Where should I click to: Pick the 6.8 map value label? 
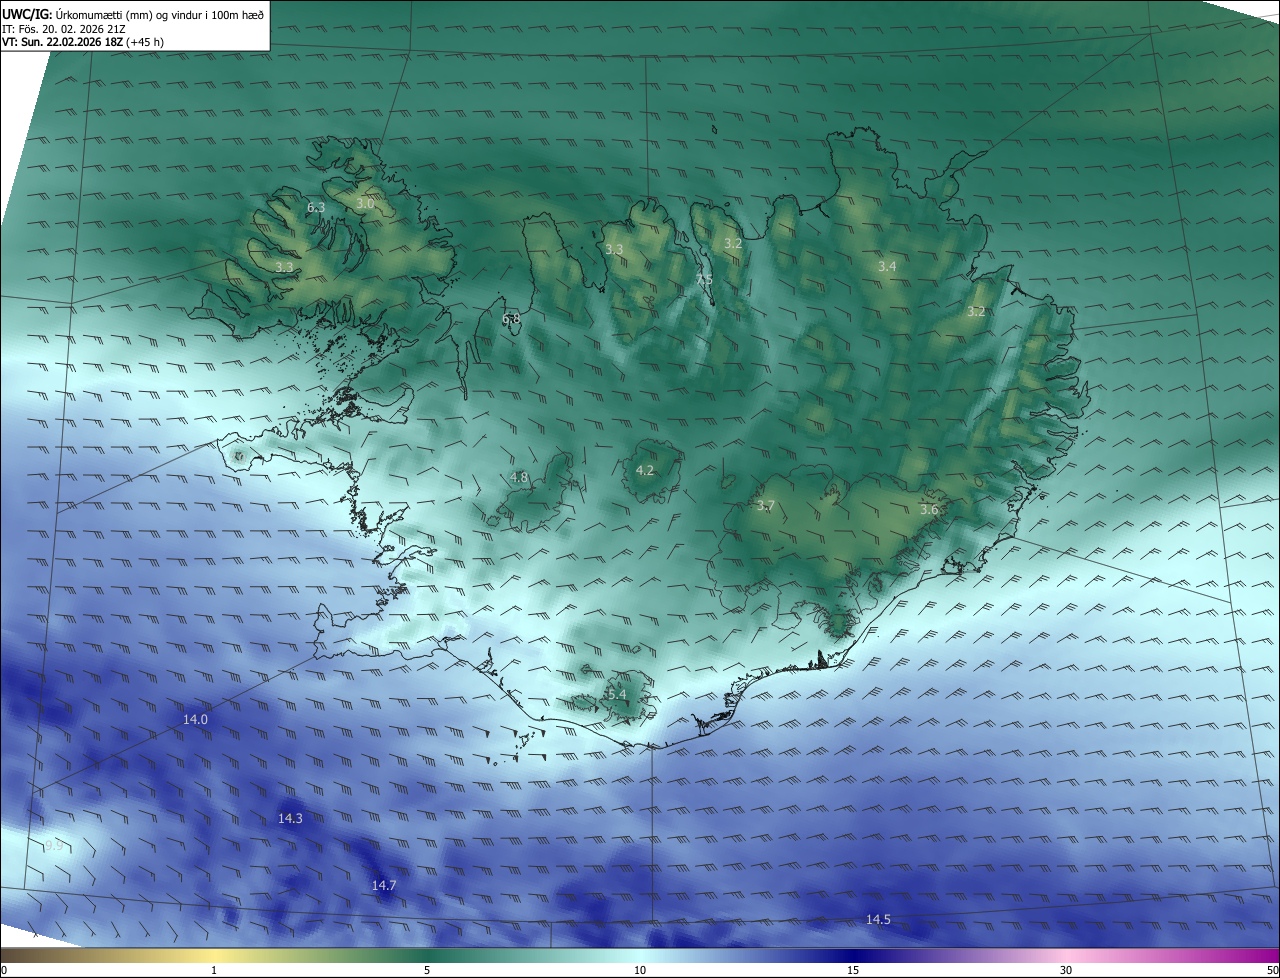pyautogui.click(x=511, y=318)
